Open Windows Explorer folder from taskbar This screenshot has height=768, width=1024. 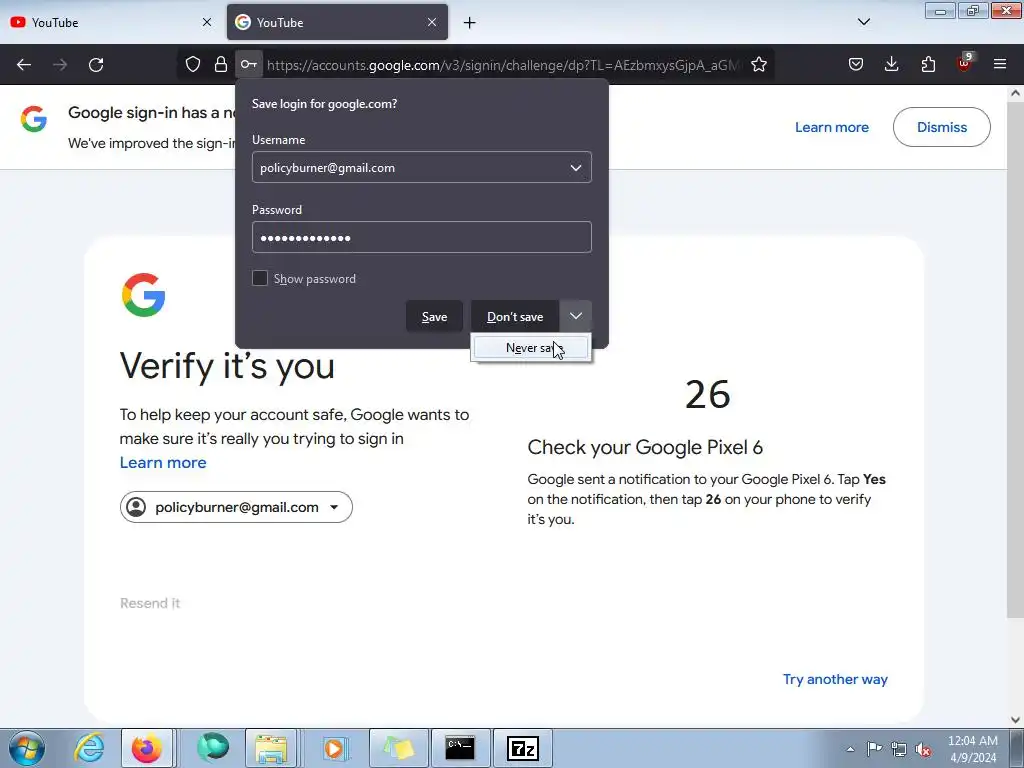coord(272,748)
